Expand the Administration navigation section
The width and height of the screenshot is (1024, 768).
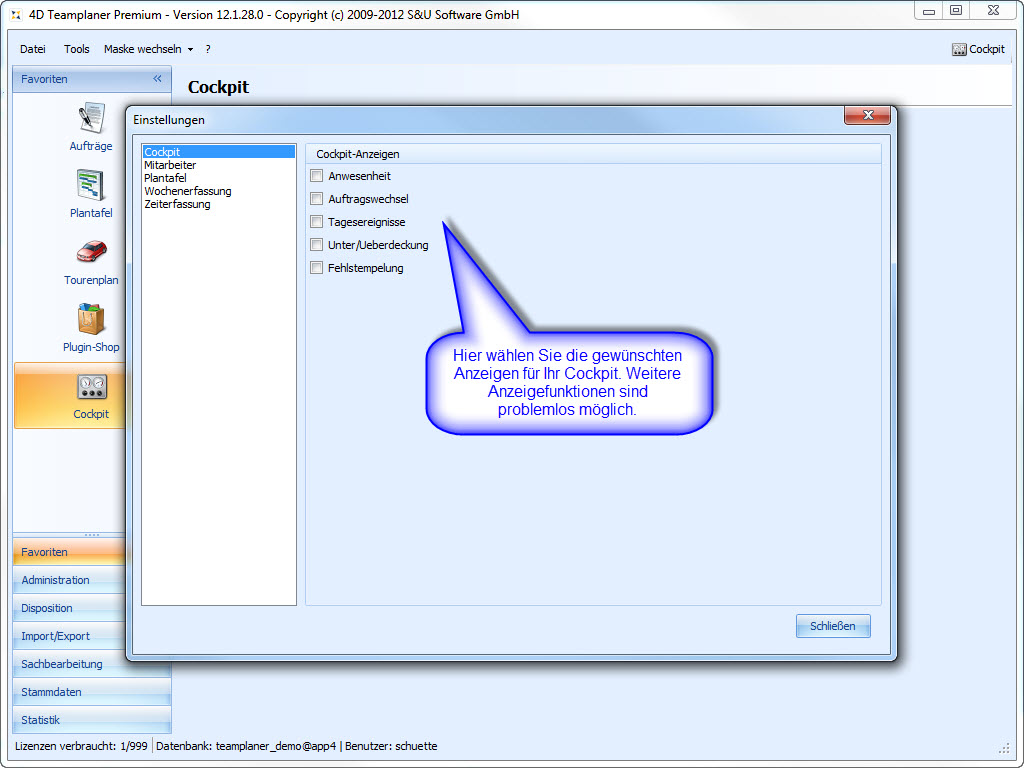click(x=56, y=580)
